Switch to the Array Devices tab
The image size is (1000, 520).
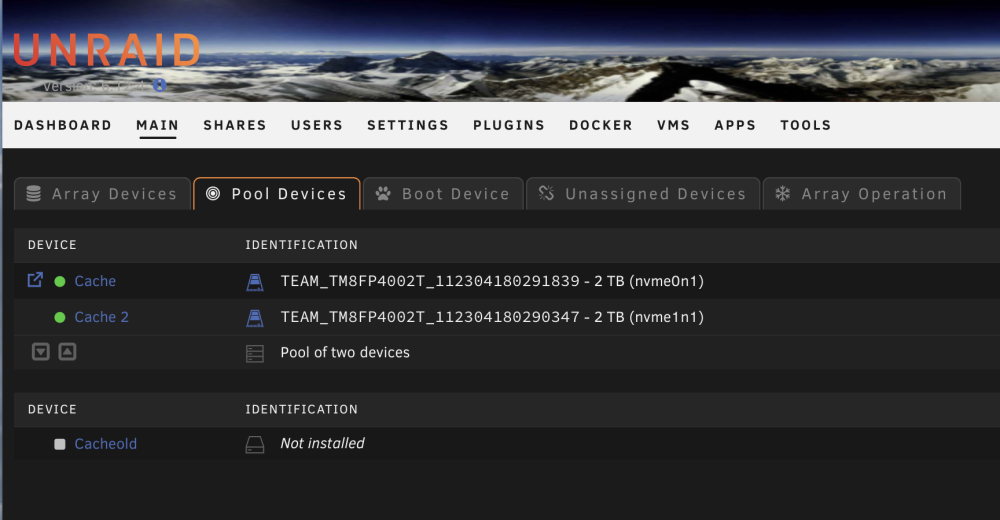tap(103, 193)
